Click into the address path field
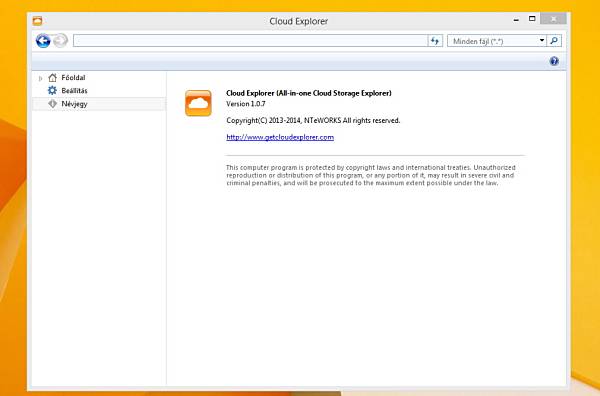 tap(250, 41)
